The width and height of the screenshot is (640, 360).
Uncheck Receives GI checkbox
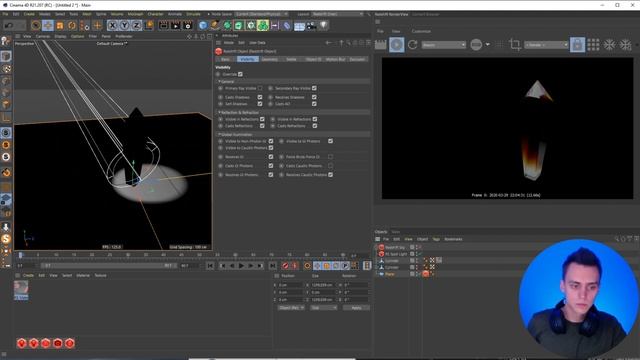[271, 157]
